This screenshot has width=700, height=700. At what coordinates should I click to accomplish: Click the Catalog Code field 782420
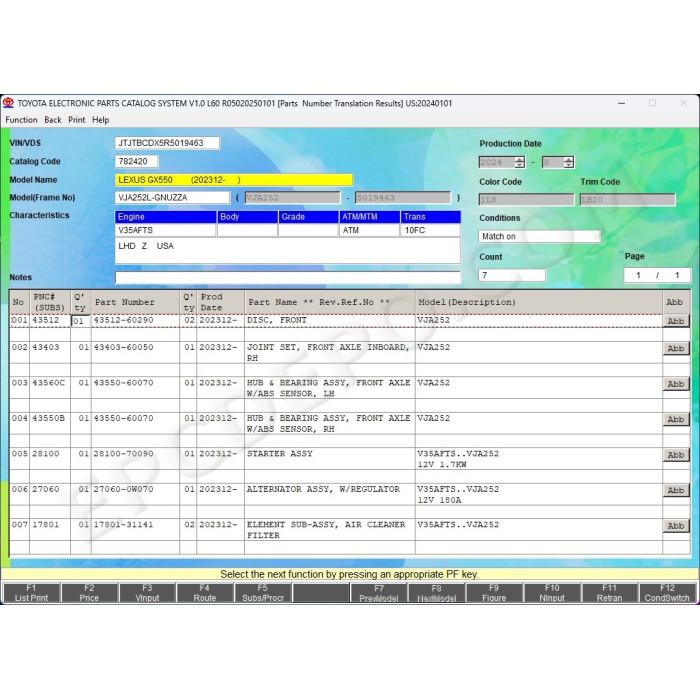click(136, 161)
